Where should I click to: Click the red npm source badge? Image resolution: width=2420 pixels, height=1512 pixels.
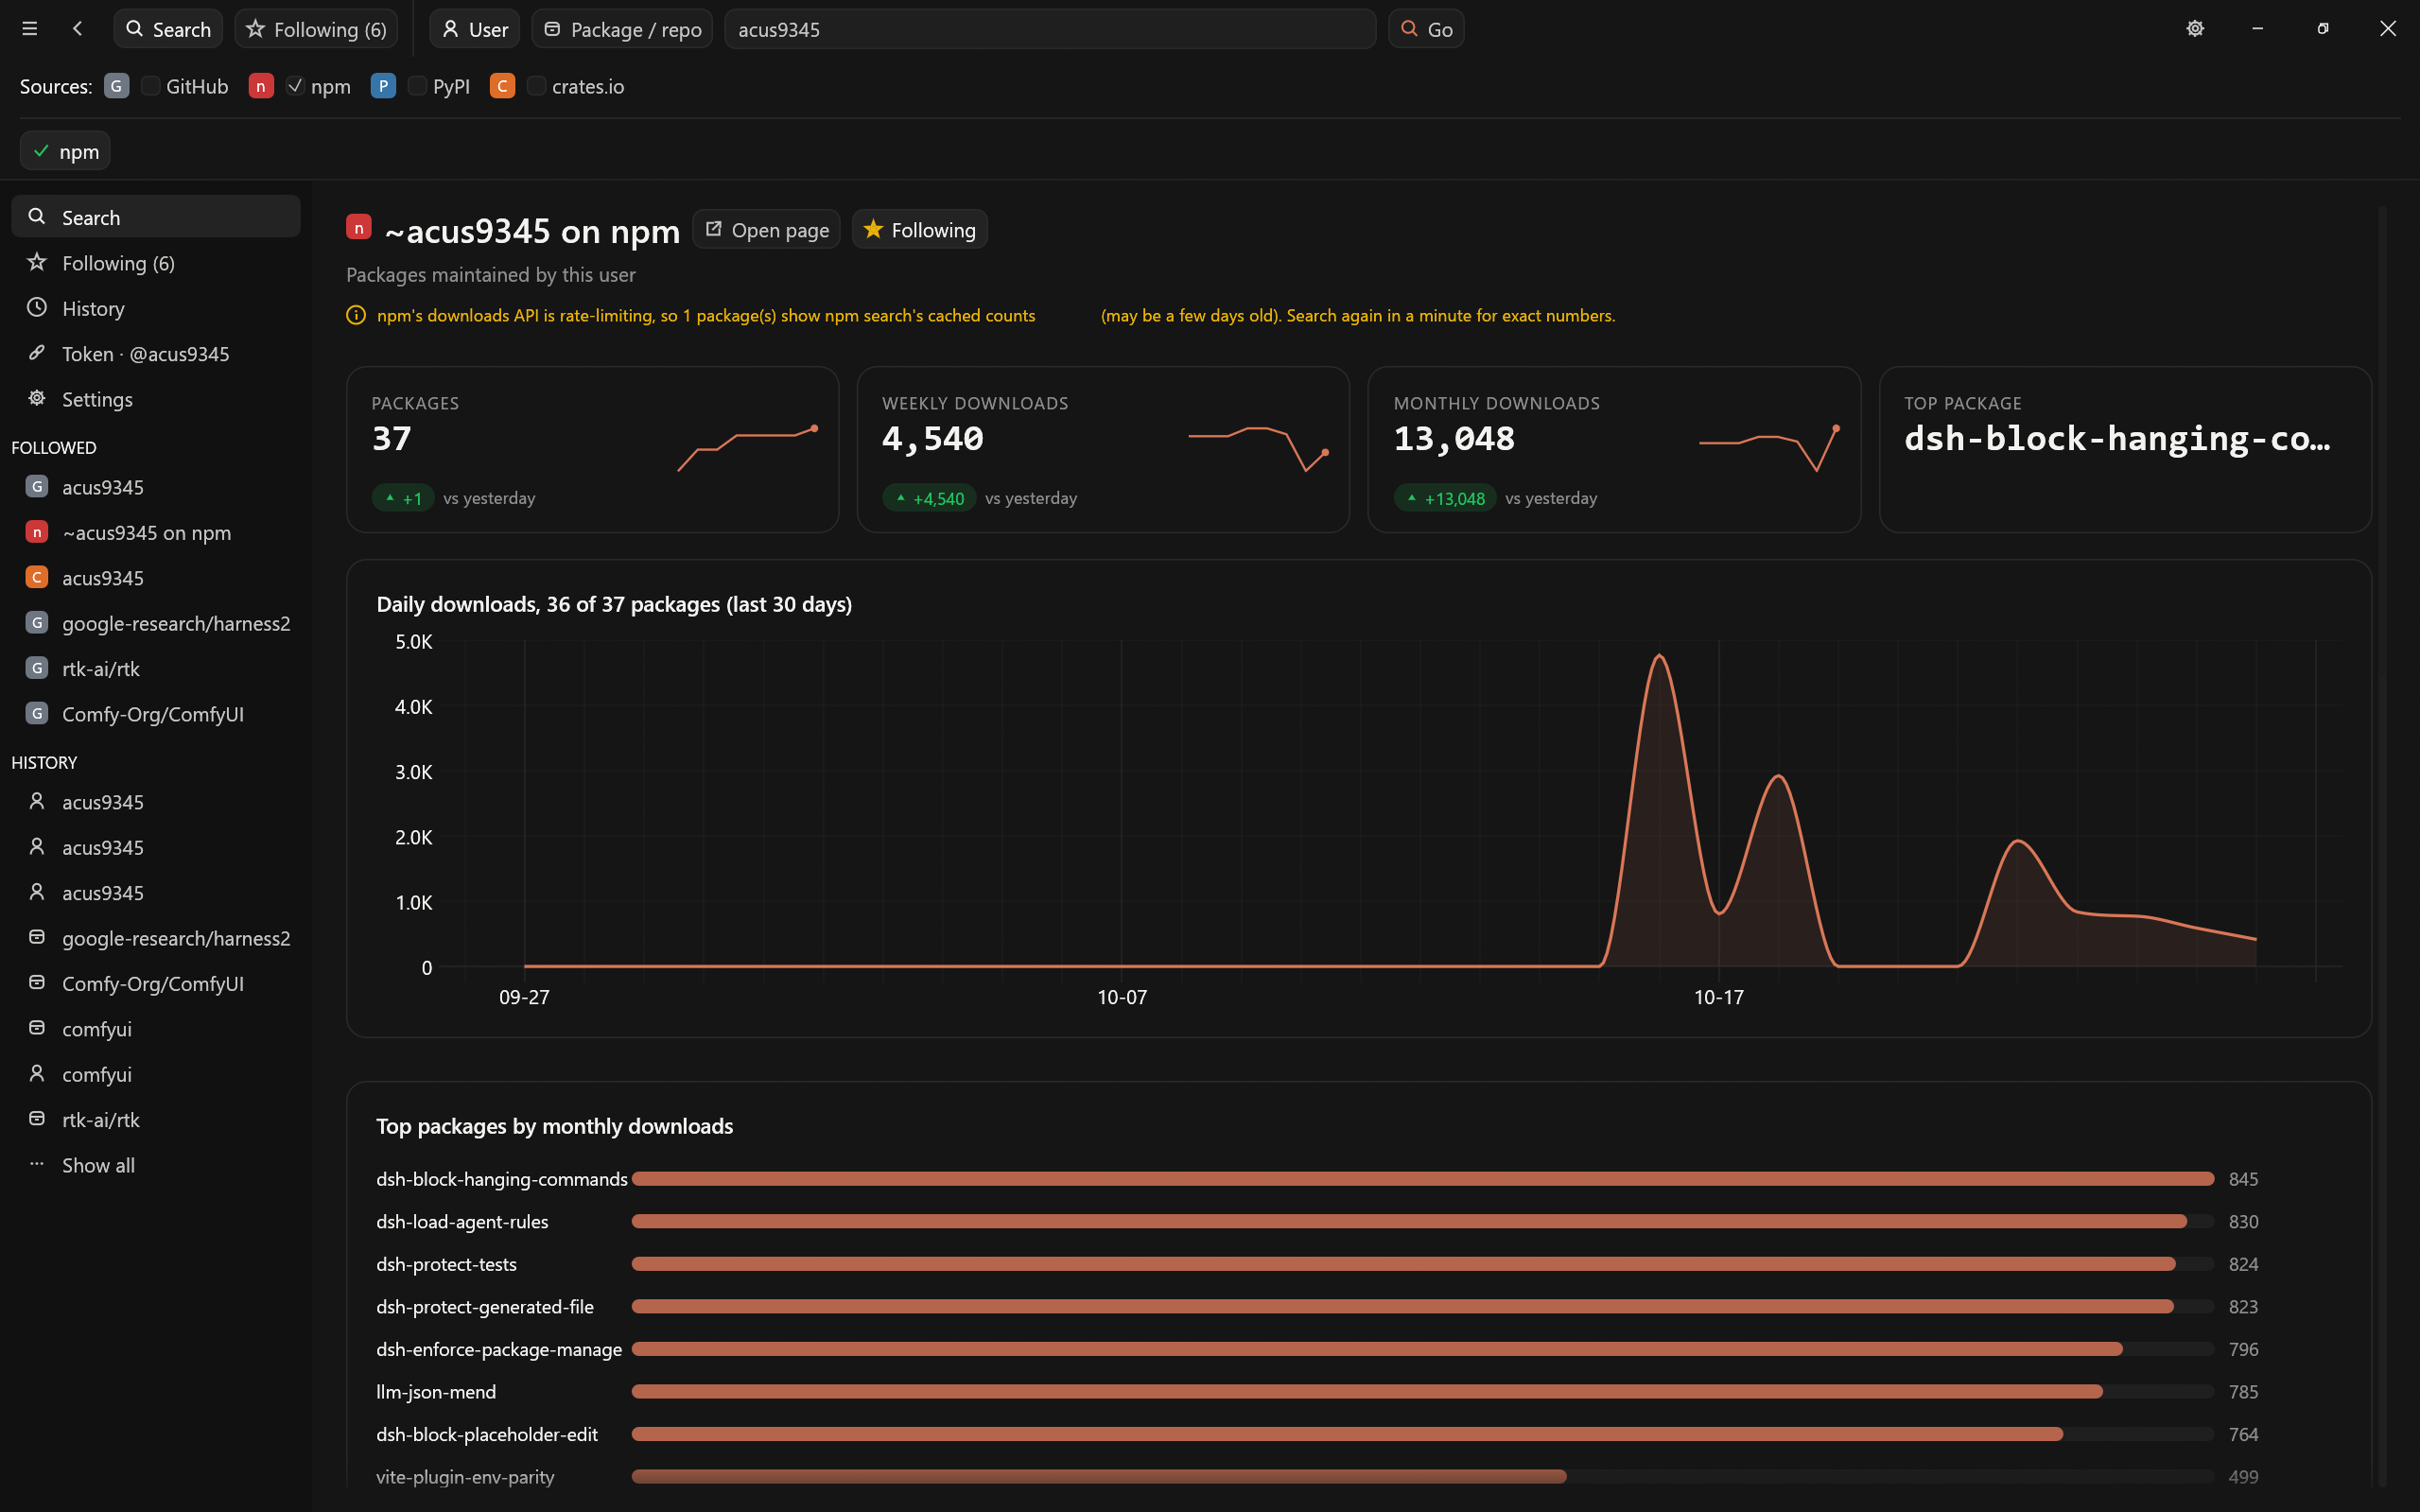pyautogui.click(x=261, y=86)
